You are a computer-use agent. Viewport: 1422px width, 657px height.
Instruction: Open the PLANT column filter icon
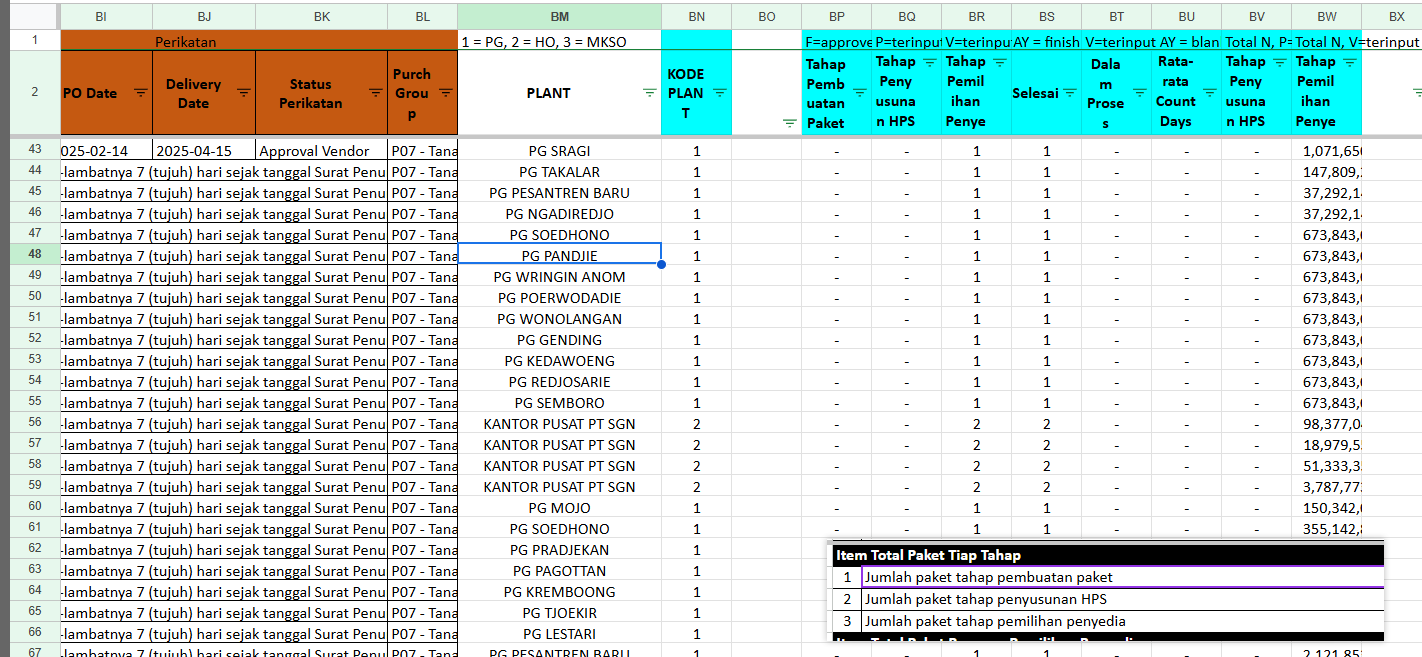(x=650, y=92)
